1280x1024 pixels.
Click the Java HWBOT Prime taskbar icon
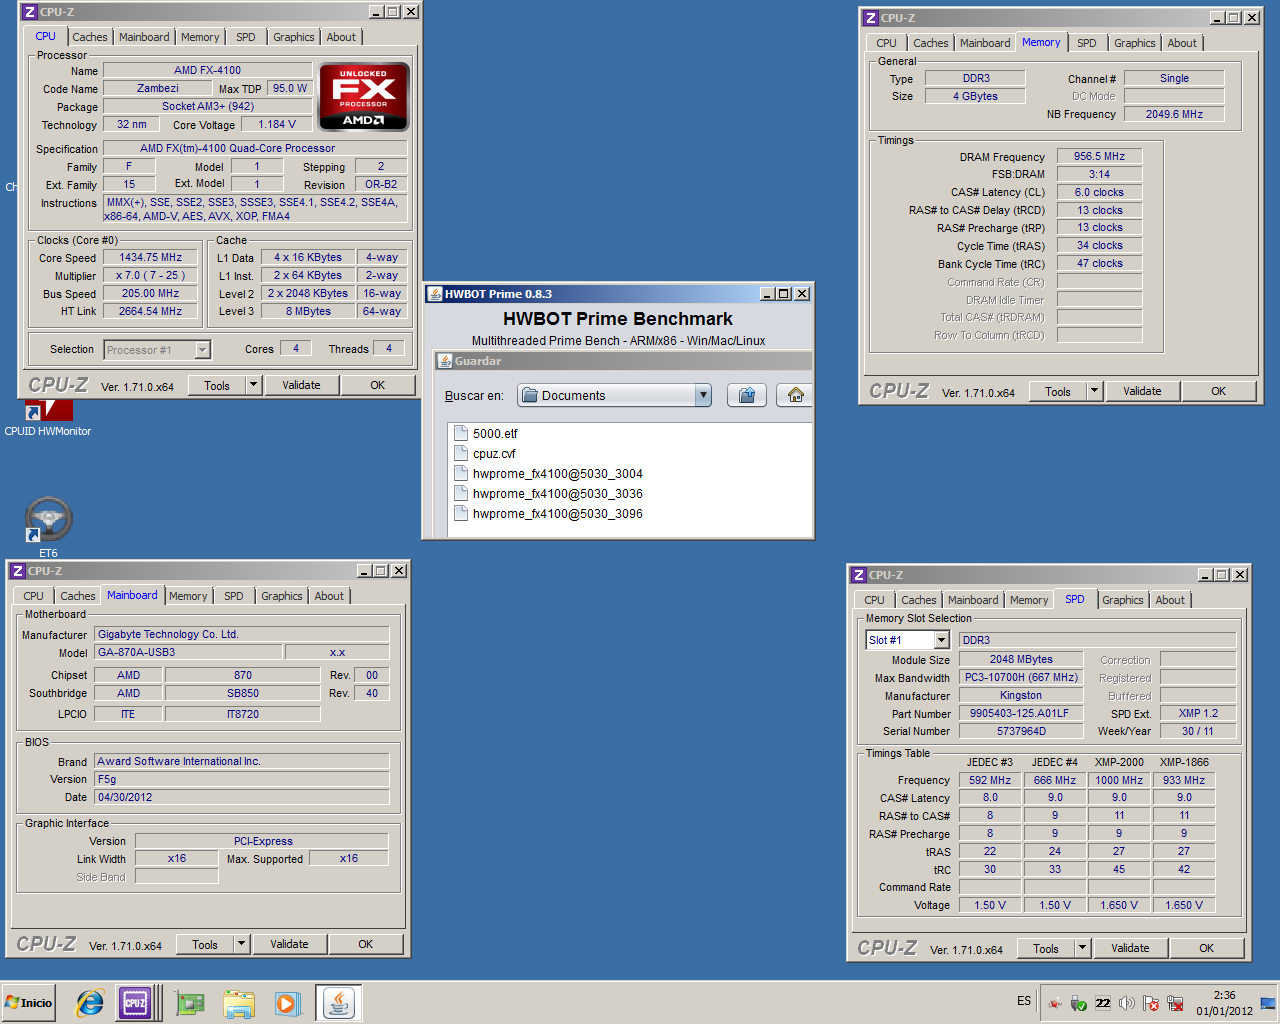tap(339, 1003)
